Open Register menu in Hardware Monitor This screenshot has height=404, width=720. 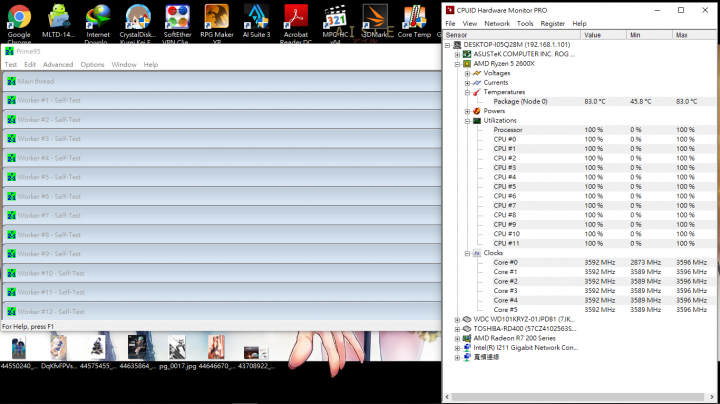pyautogui.click(x=552, y=23)
